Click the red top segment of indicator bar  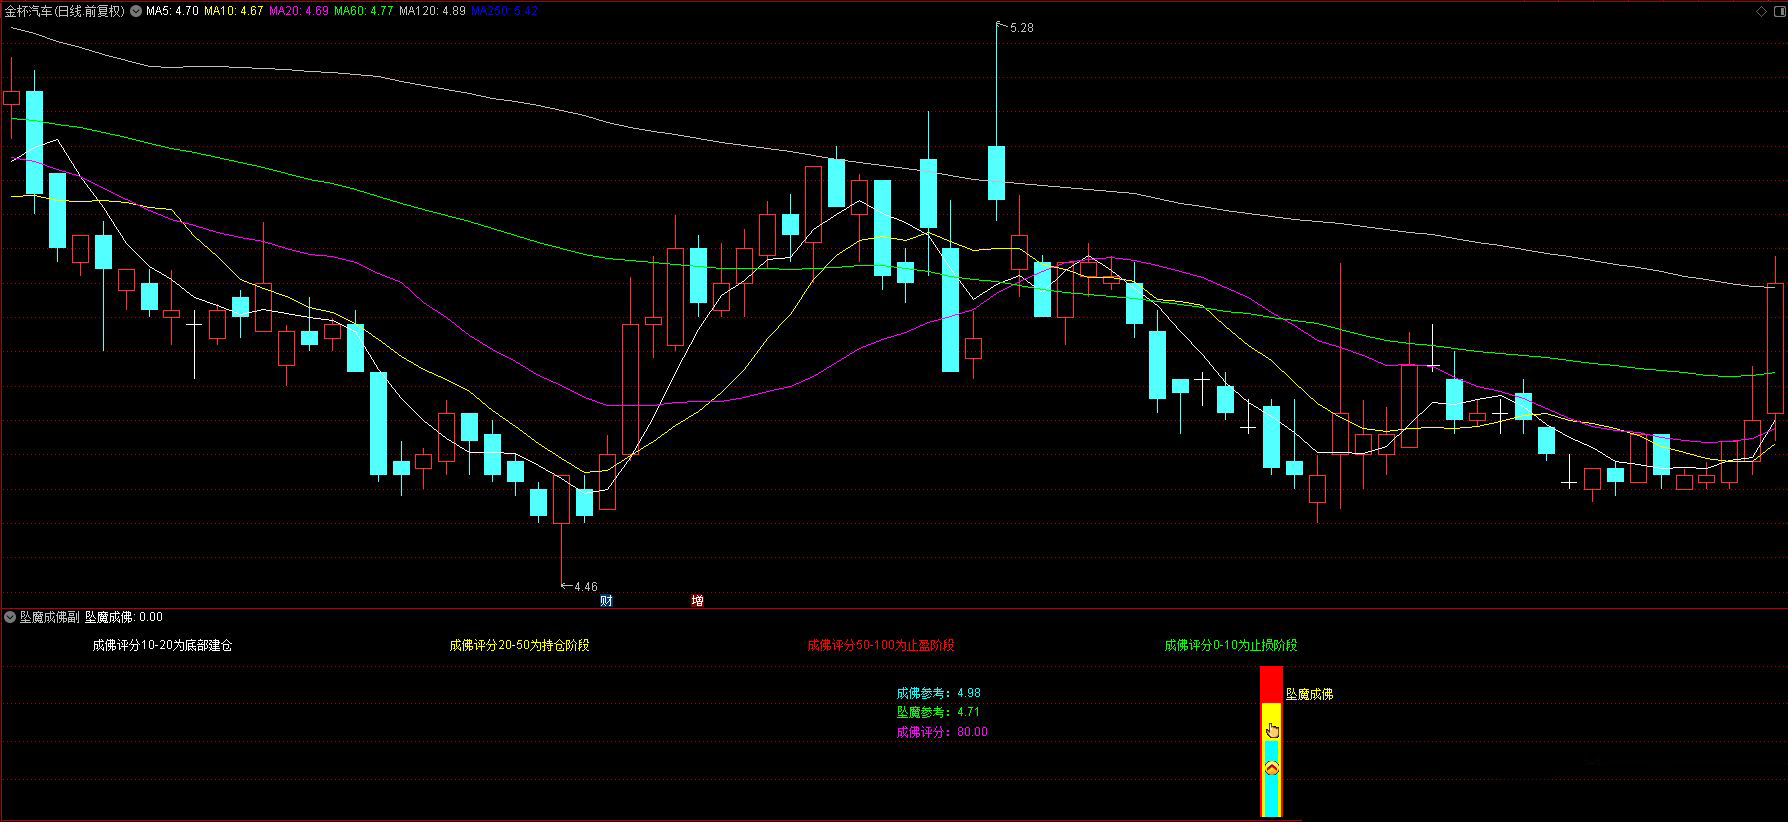pos(1271,685)
